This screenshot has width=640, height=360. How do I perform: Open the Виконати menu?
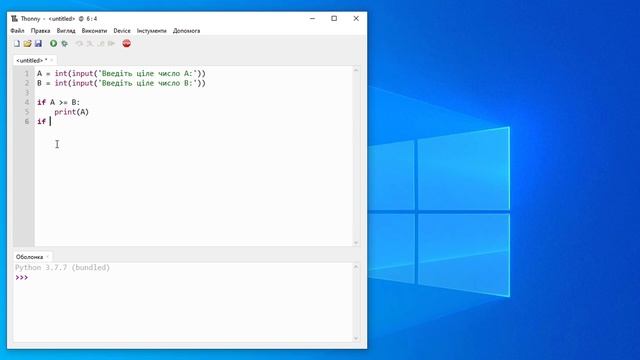click(94, 31)
